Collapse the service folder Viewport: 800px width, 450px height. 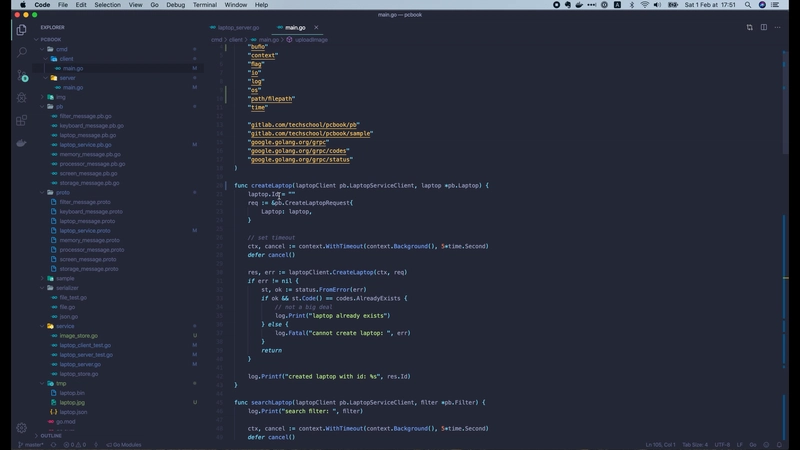(x=65, y=326)
